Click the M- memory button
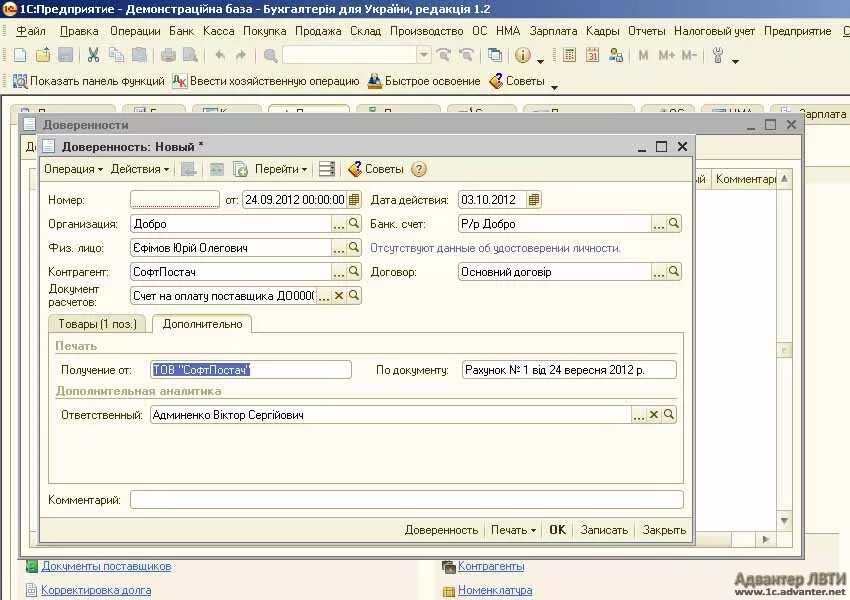 pos(688,55)
